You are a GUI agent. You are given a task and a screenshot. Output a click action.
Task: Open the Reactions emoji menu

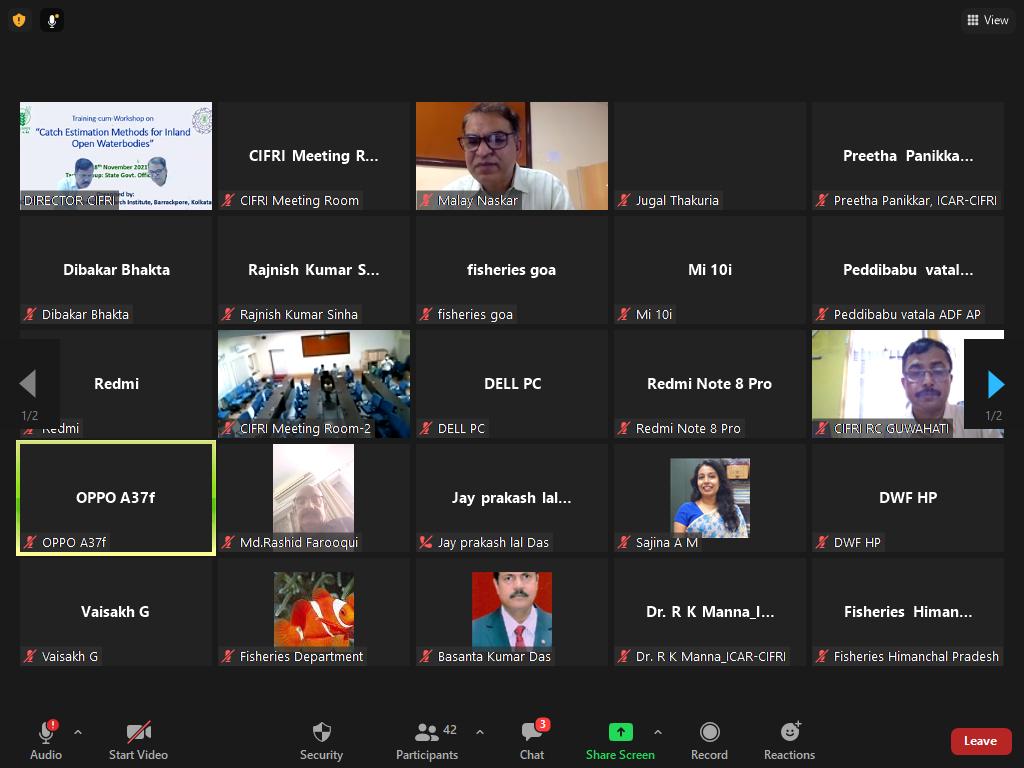pos(789,741)
